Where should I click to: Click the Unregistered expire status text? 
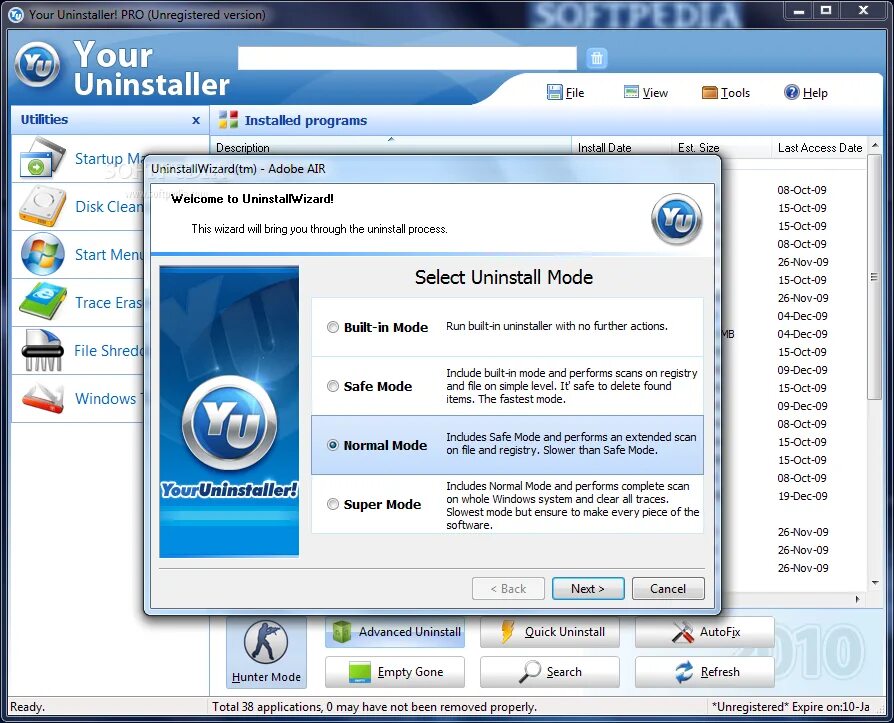click(x=791, y=706)
